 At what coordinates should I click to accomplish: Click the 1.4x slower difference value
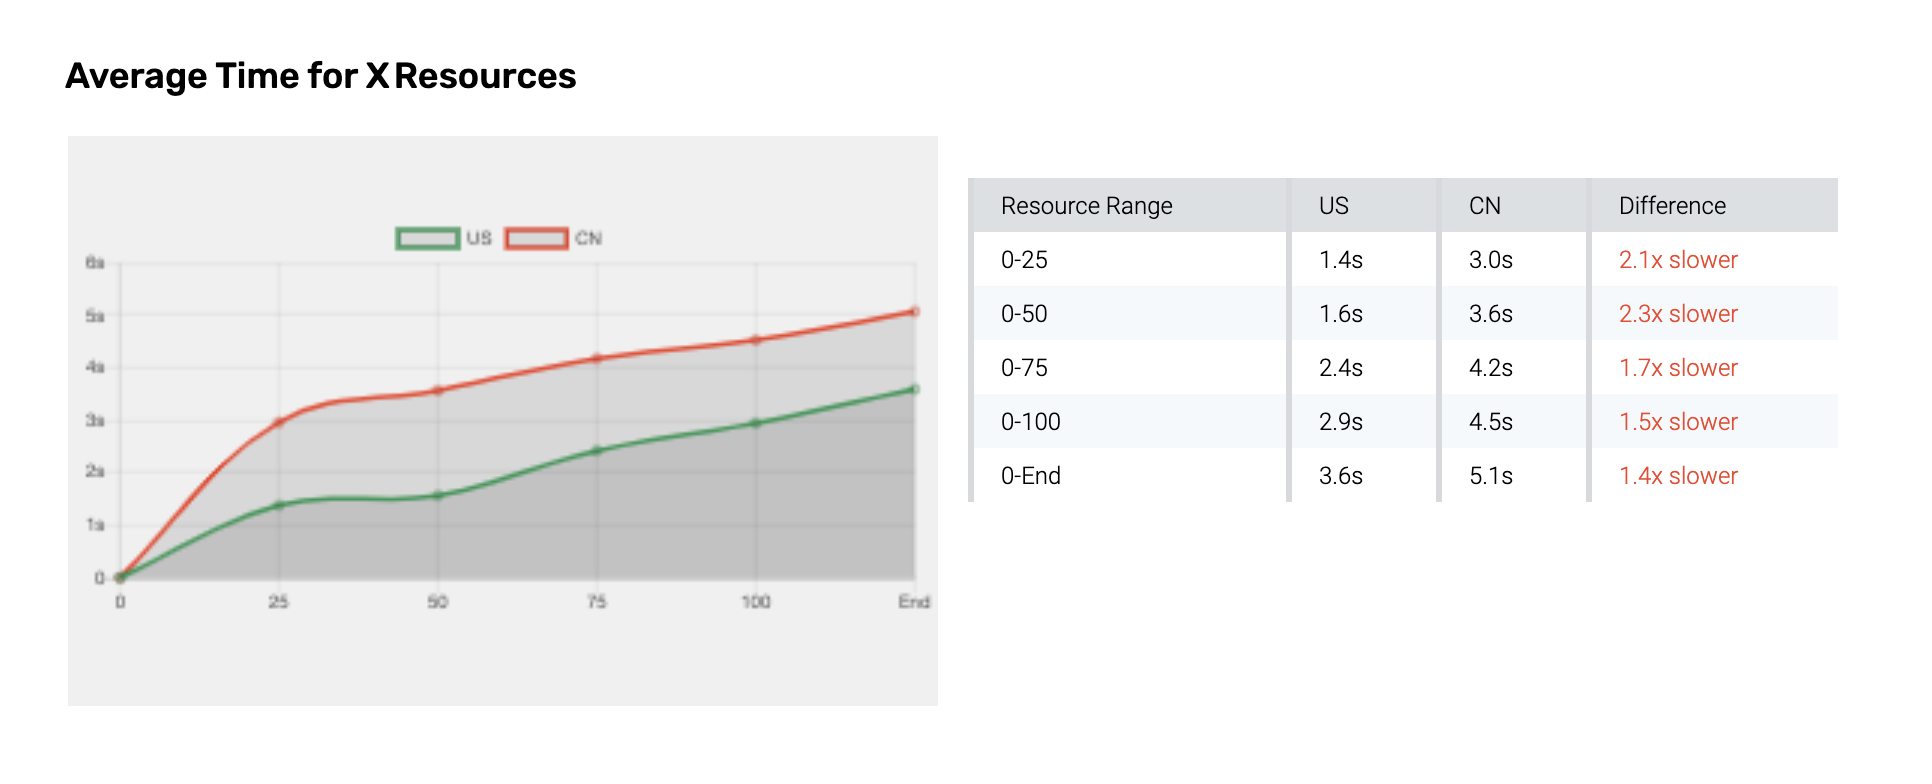pyautogui.click(x=1678, y=476)
